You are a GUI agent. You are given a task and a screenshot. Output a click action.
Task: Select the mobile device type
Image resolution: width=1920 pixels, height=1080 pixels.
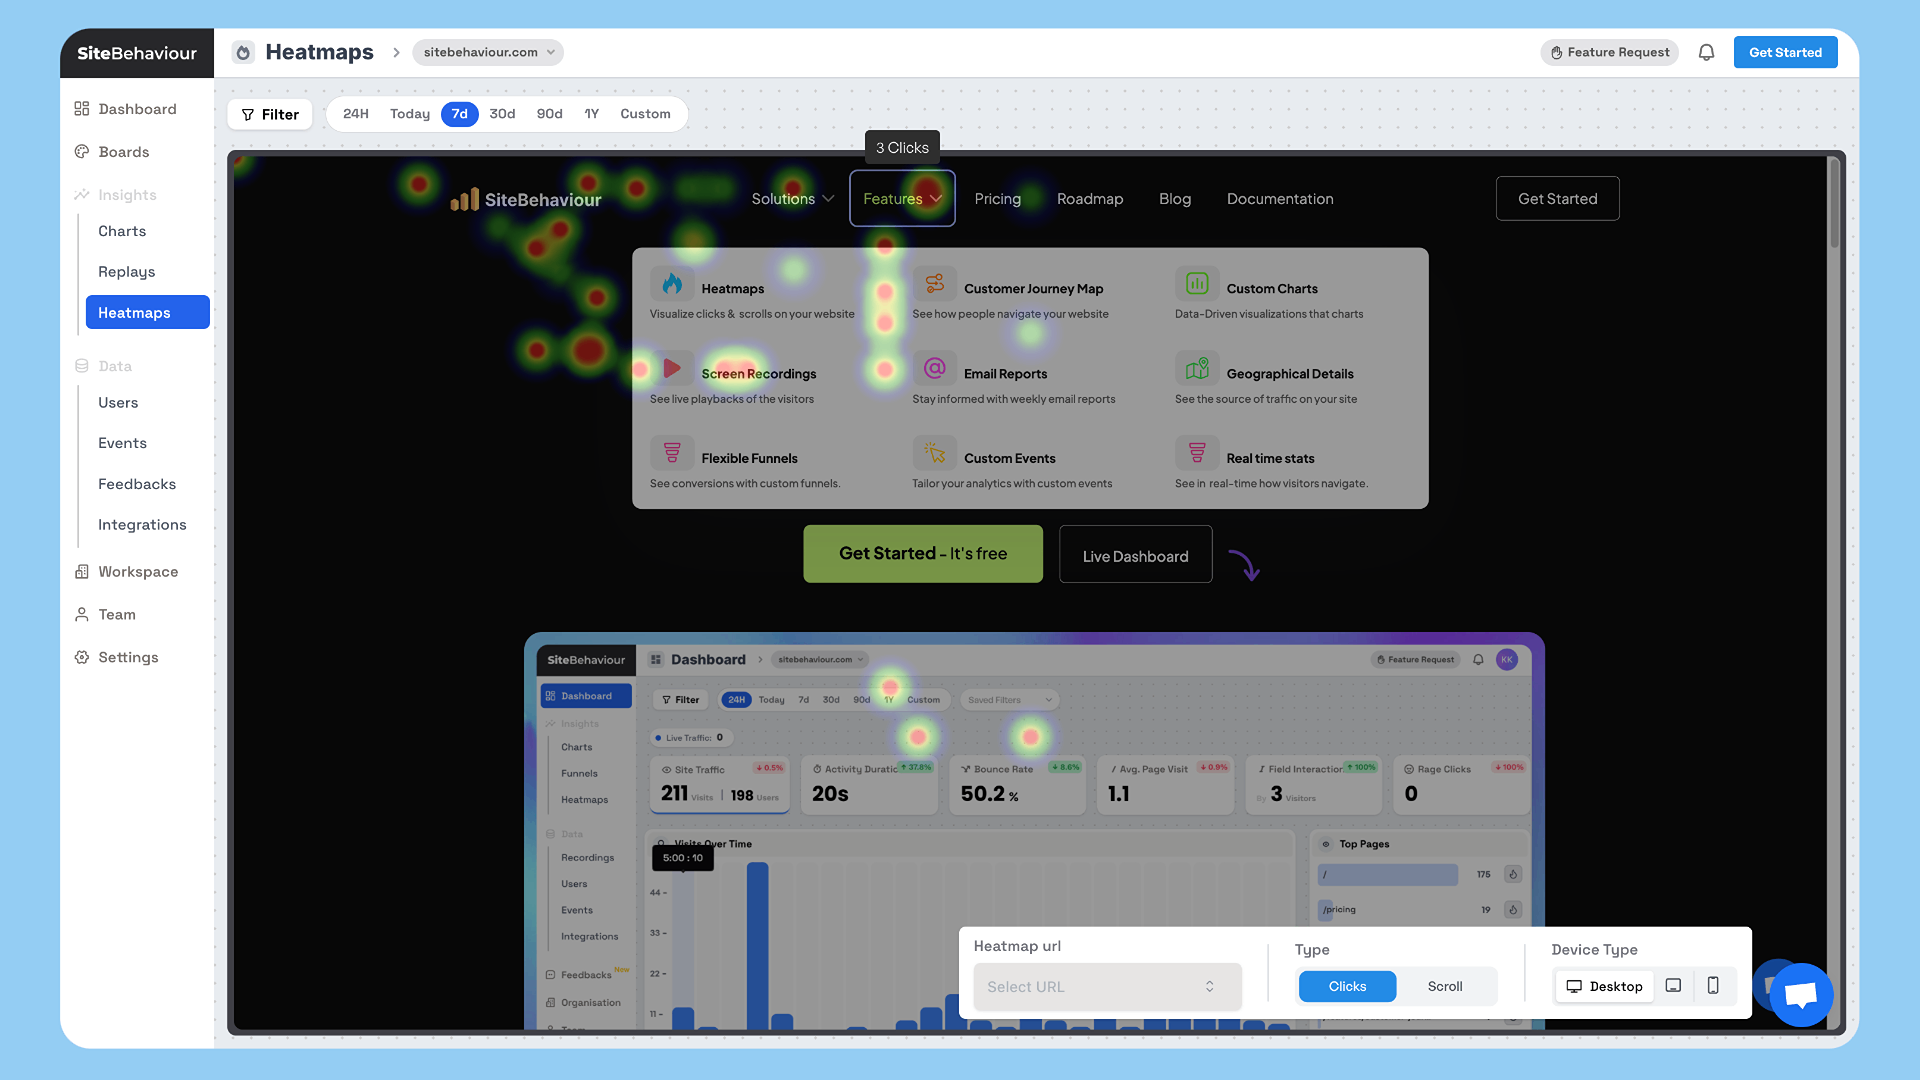1714,986
